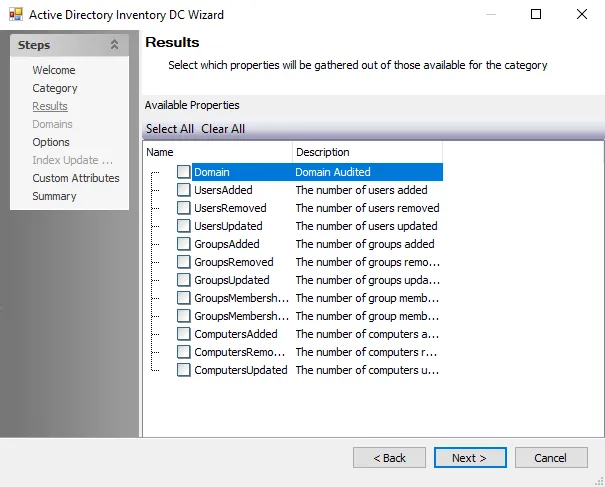Select the GroupsAdded property name

(x=227, y=244)
